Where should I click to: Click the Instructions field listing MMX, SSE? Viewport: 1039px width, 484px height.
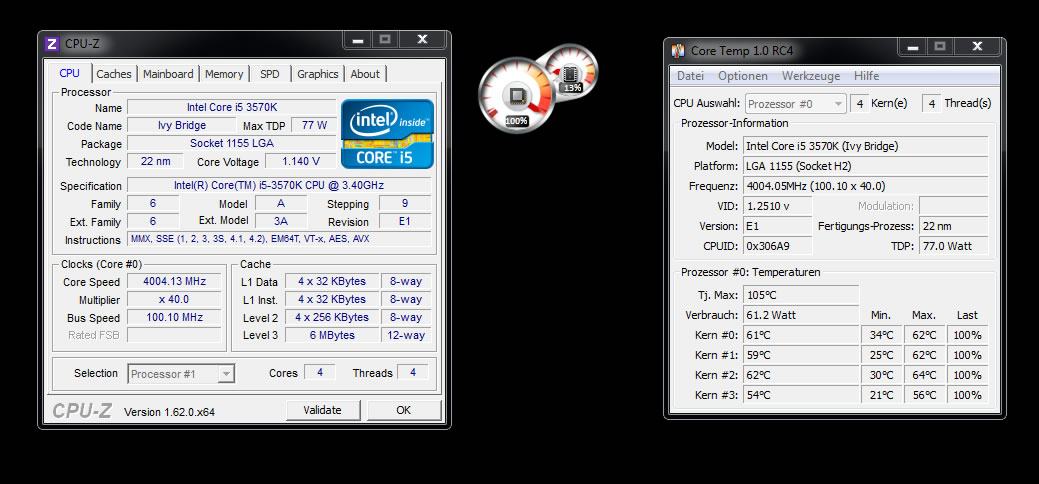[279, 239]
